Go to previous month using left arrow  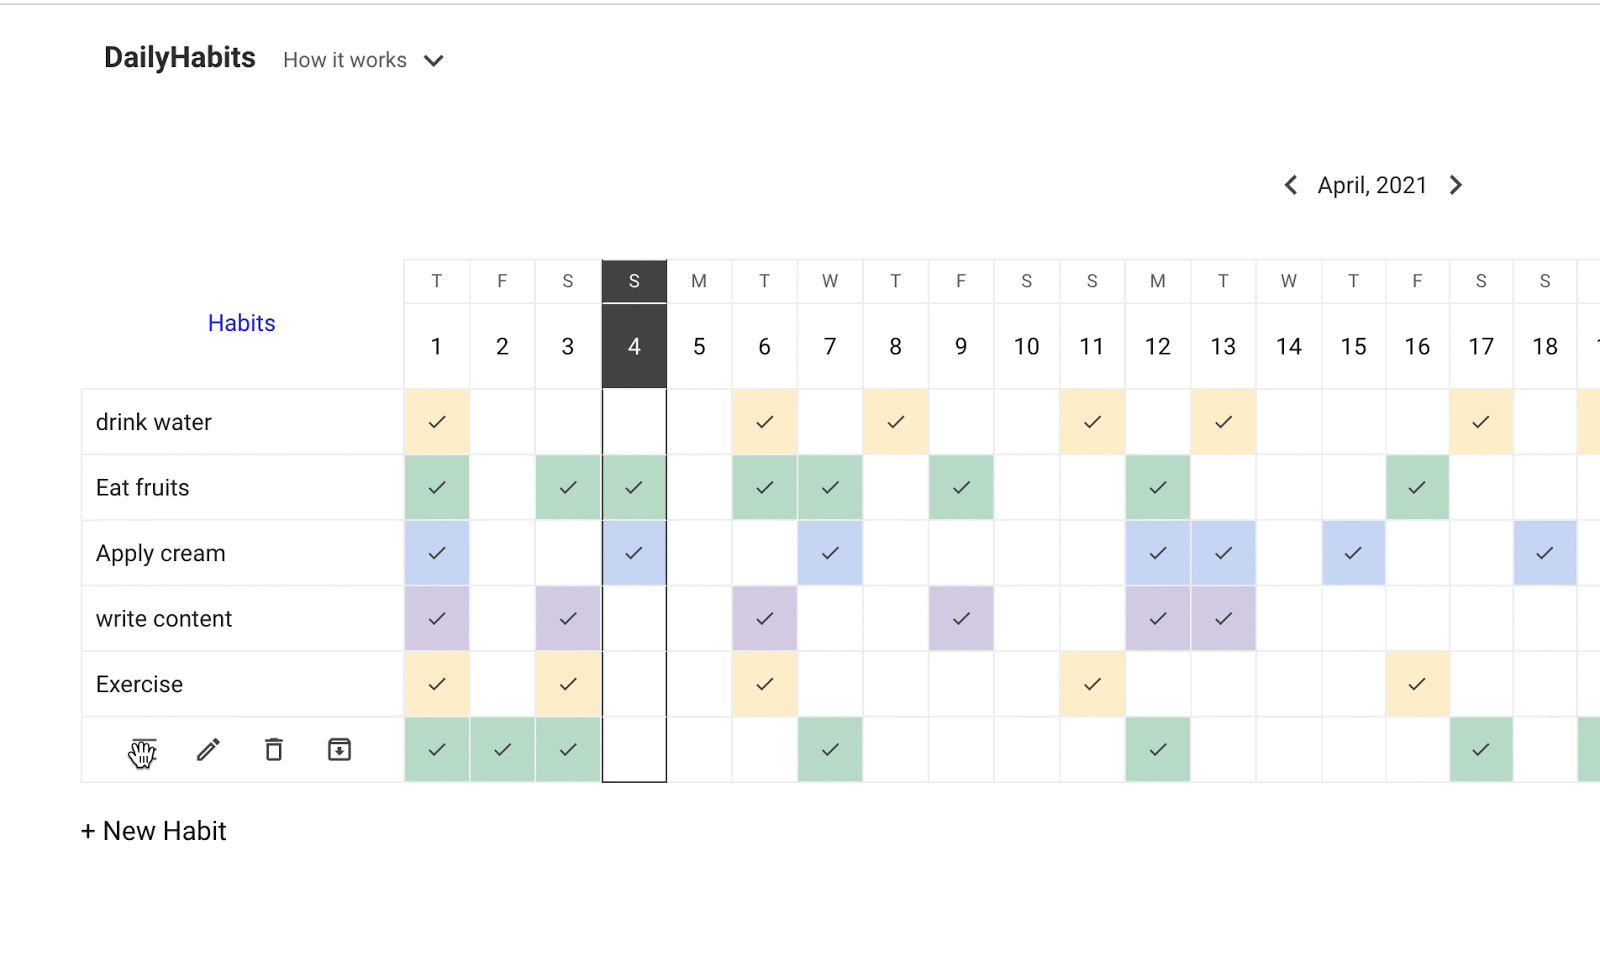1291,185
